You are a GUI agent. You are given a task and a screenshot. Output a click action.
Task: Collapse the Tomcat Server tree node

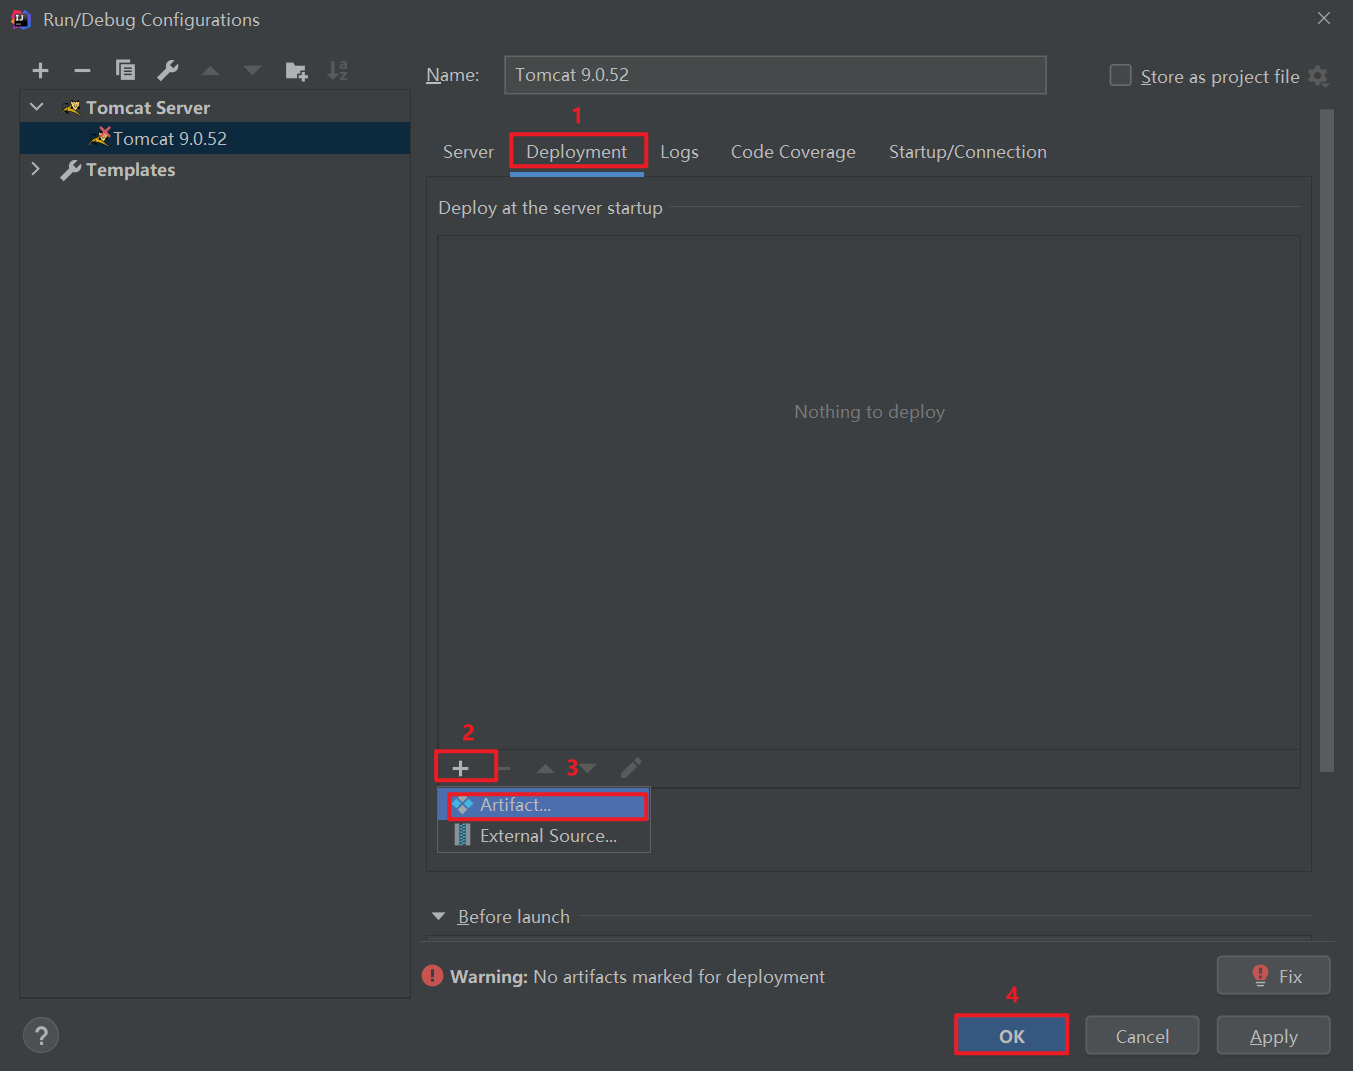(37, 107)
